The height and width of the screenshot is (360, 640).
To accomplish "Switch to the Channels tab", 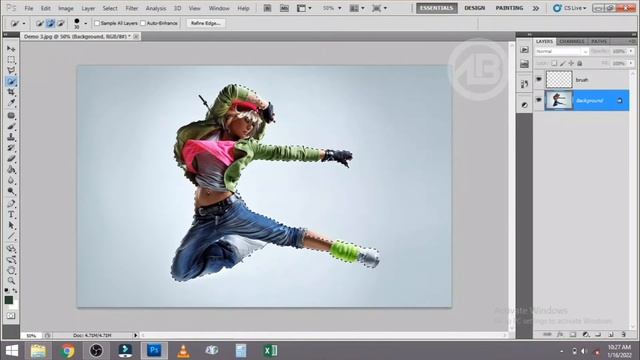I will coord(571,41).
